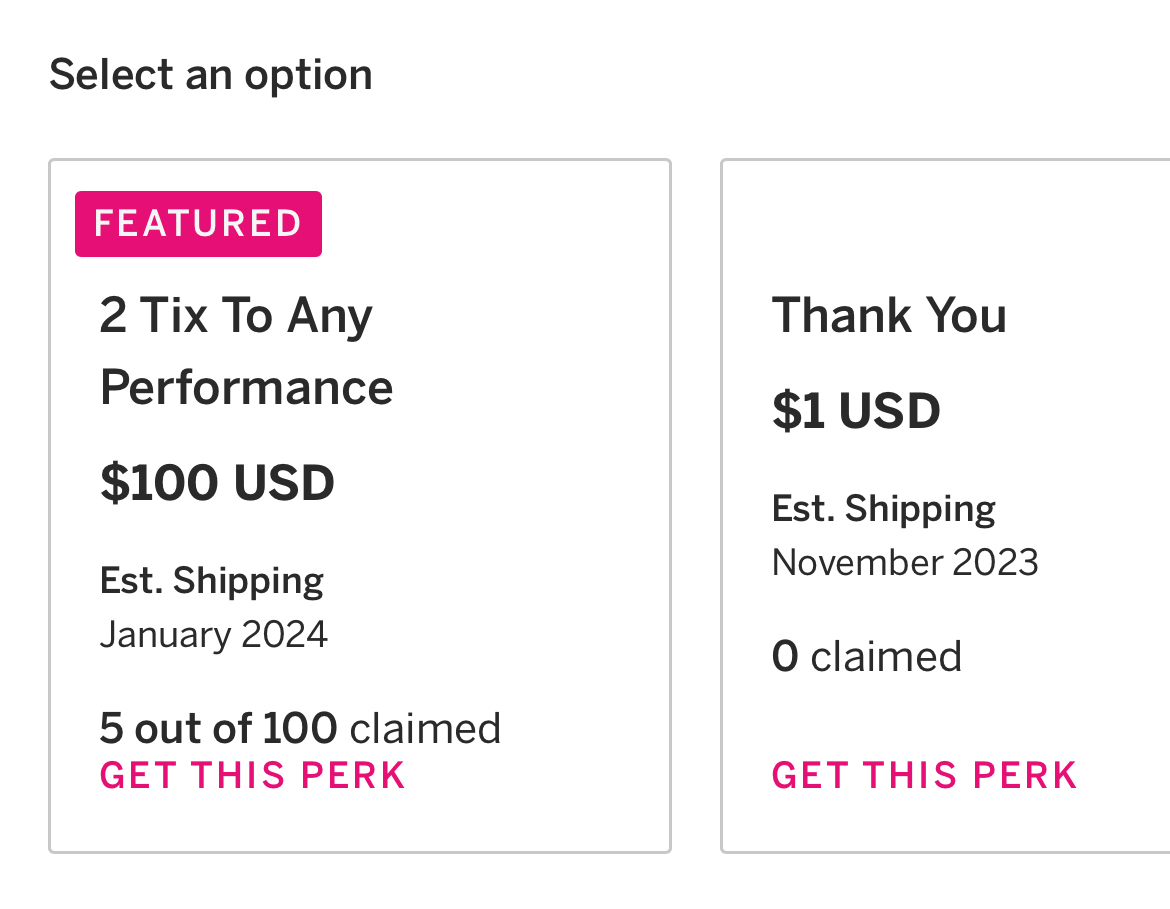Image resolution: width=1170 pixels, height=909 pixels.
Task: Click the word "claimed" in Thank You card
Action: point(886,657)
